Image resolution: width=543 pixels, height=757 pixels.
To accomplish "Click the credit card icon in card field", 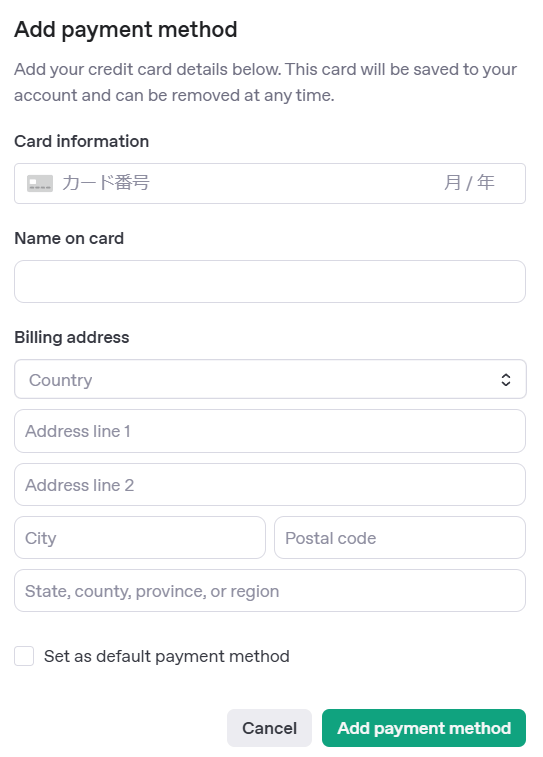I will 40,183.
